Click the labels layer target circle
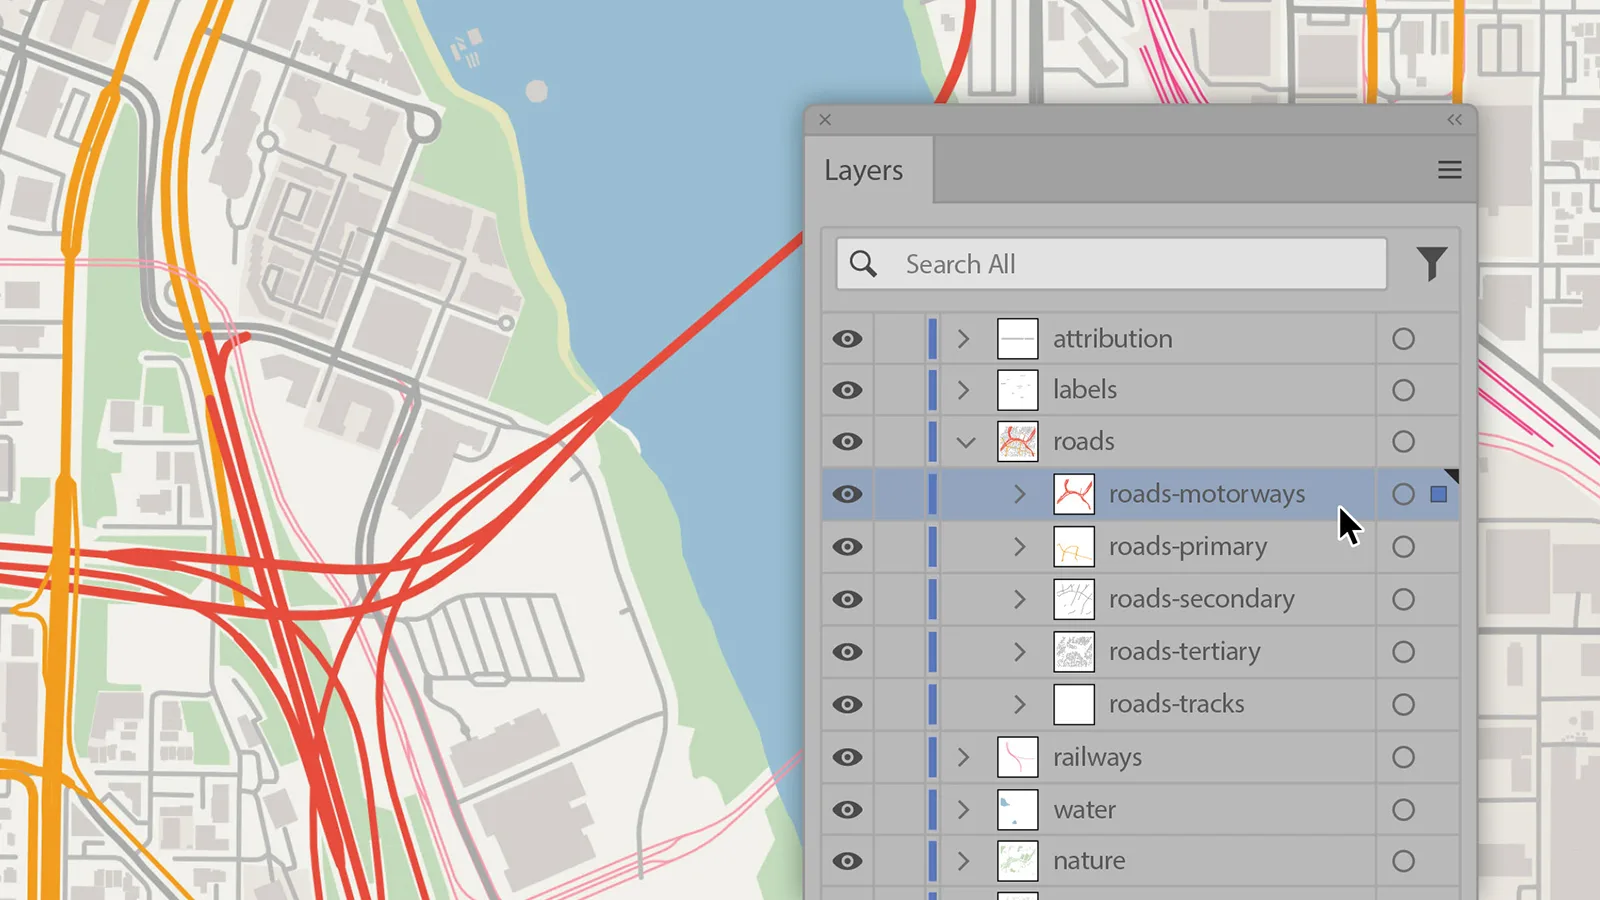 (1403, 390)
